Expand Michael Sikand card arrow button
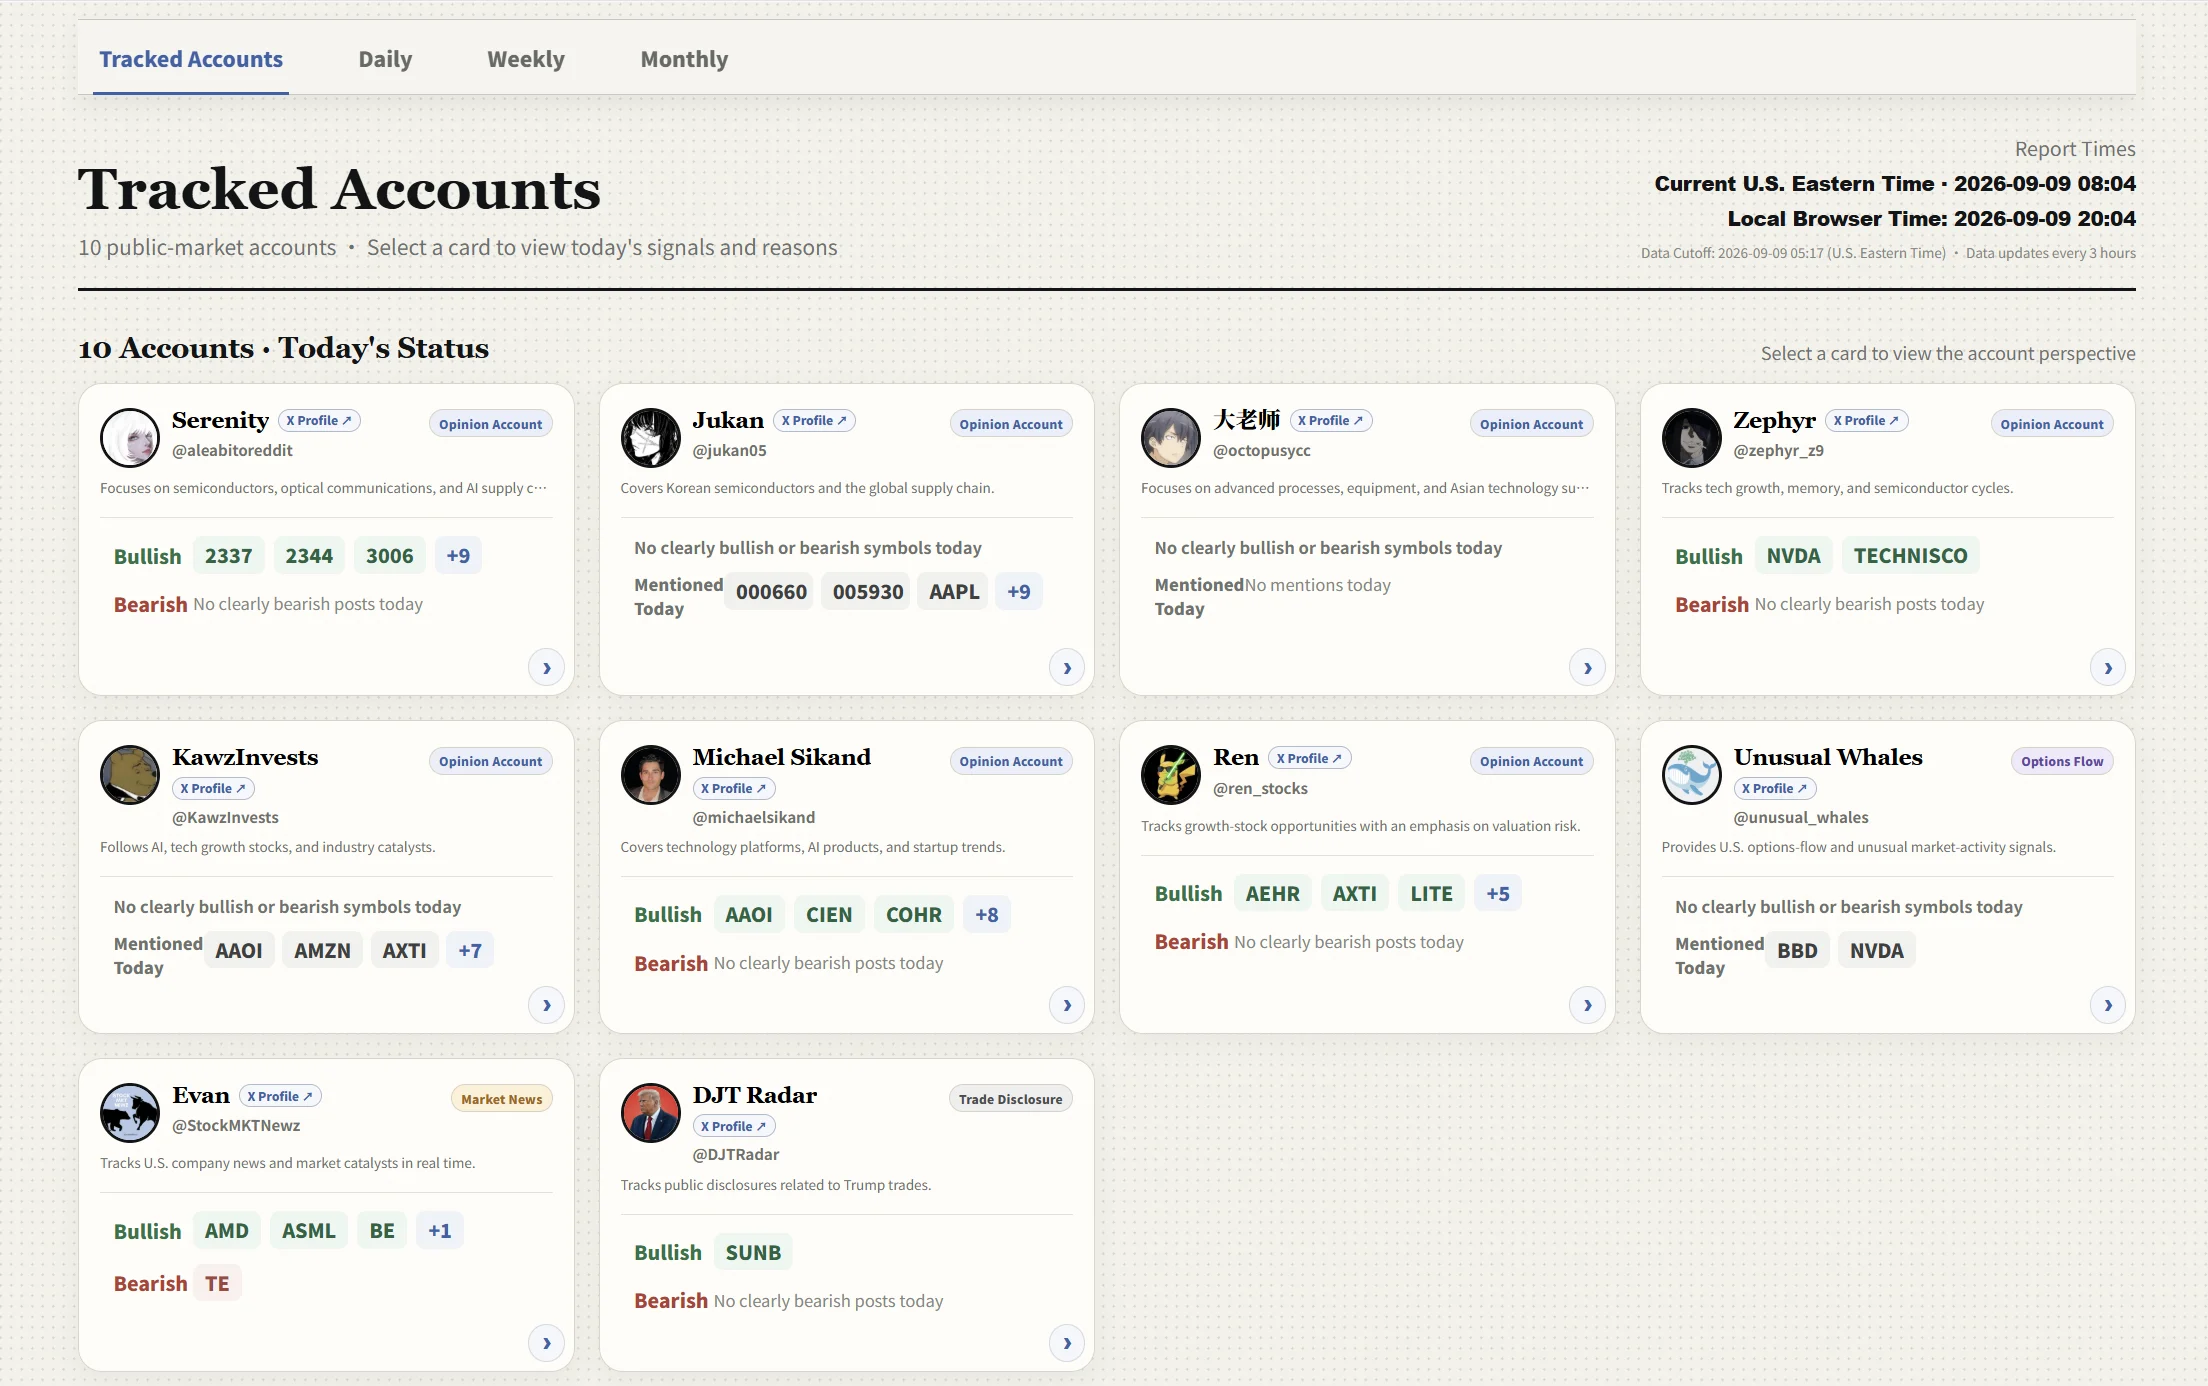Image resolution: width=2208 pixels, height=1386 pixels. [x=1067, y=1005]
